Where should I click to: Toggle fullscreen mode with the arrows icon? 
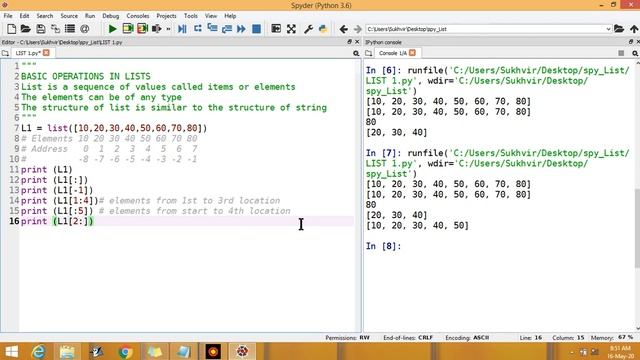[291, 29]
